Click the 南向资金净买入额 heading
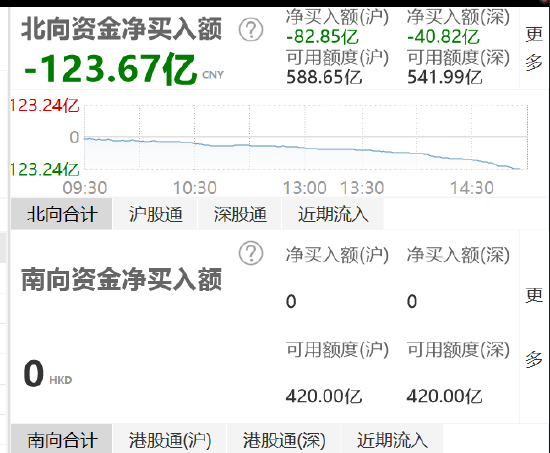Image resolution: width=550 pixels, height=453 pixels. click(x=121, y=280)
